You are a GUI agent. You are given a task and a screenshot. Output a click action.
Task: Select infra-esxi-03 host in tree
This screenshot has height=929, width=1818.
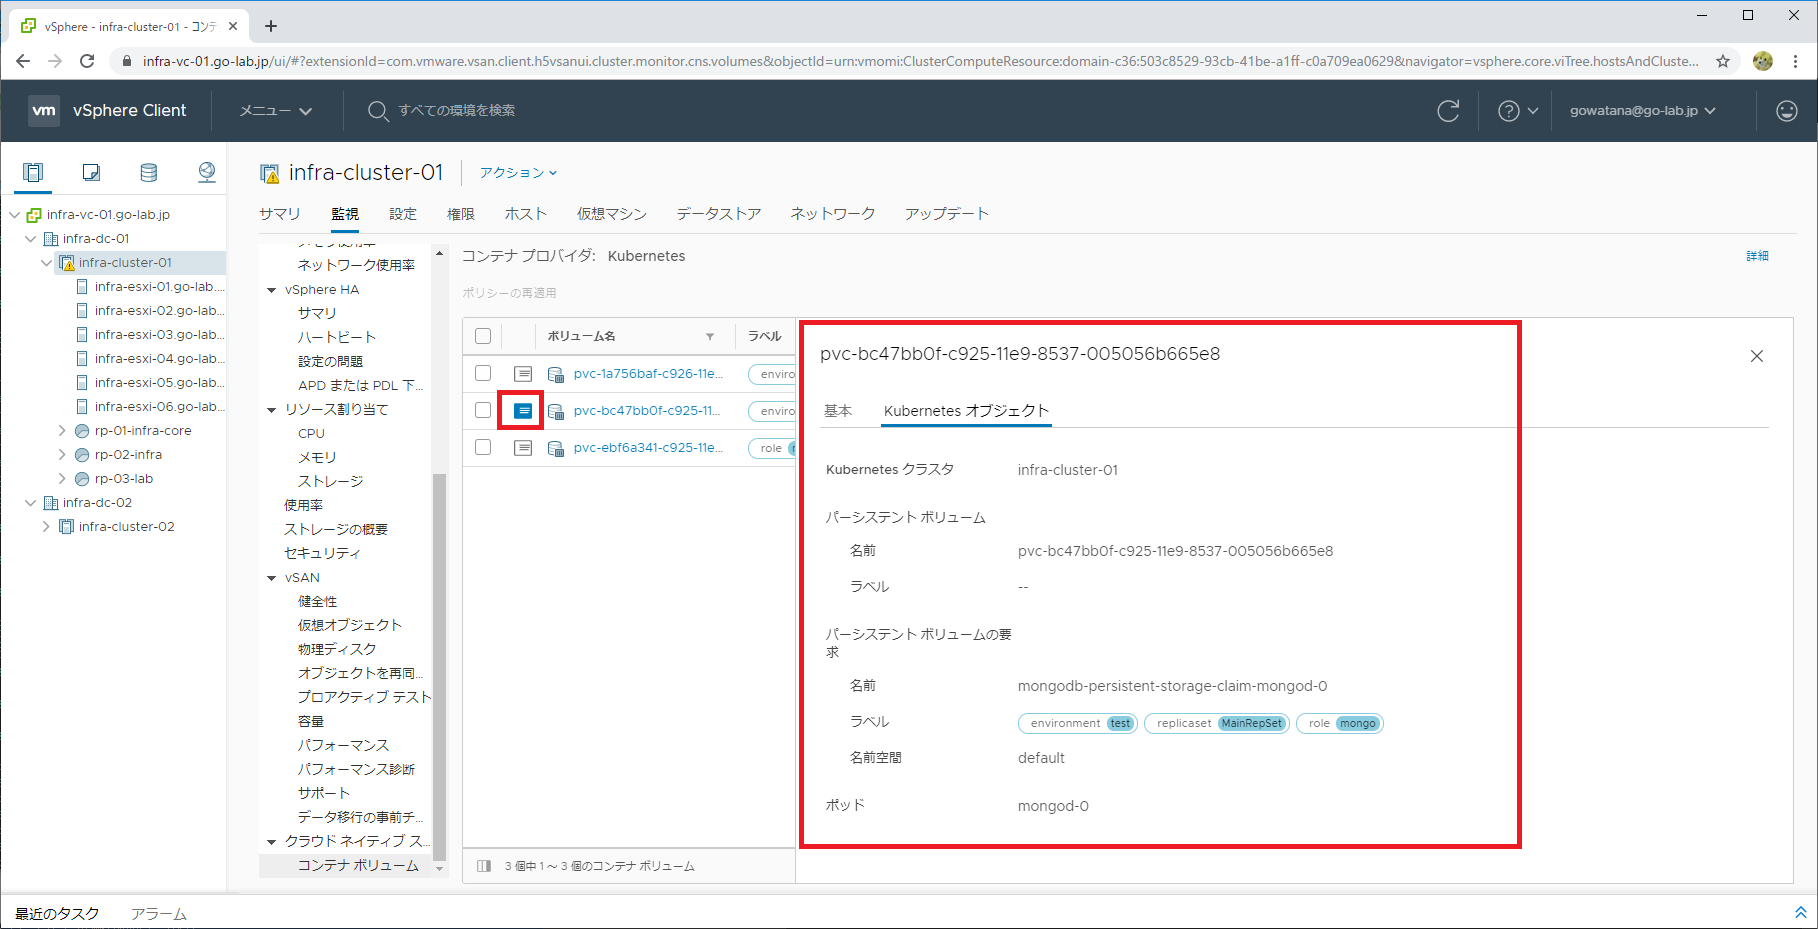click(x=159, y=335)
